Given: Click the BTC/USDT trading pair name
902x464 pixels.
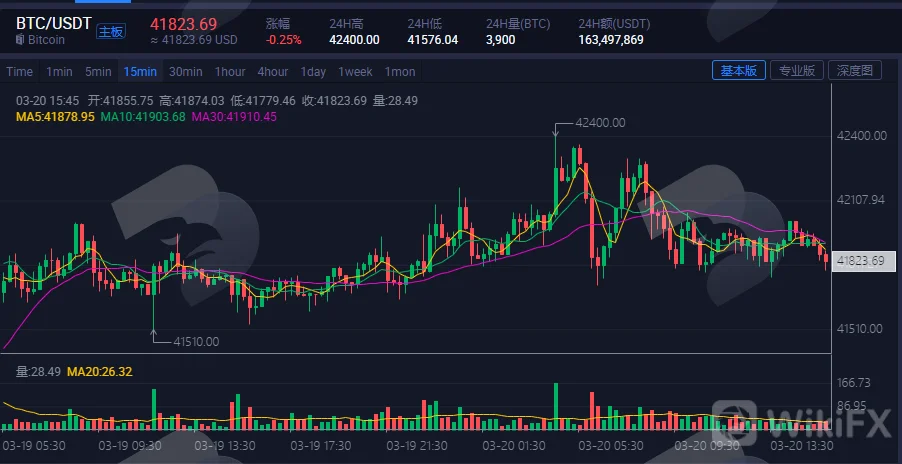Looking at the screenshot, I should pyautogui.click(x=53, y=24).
